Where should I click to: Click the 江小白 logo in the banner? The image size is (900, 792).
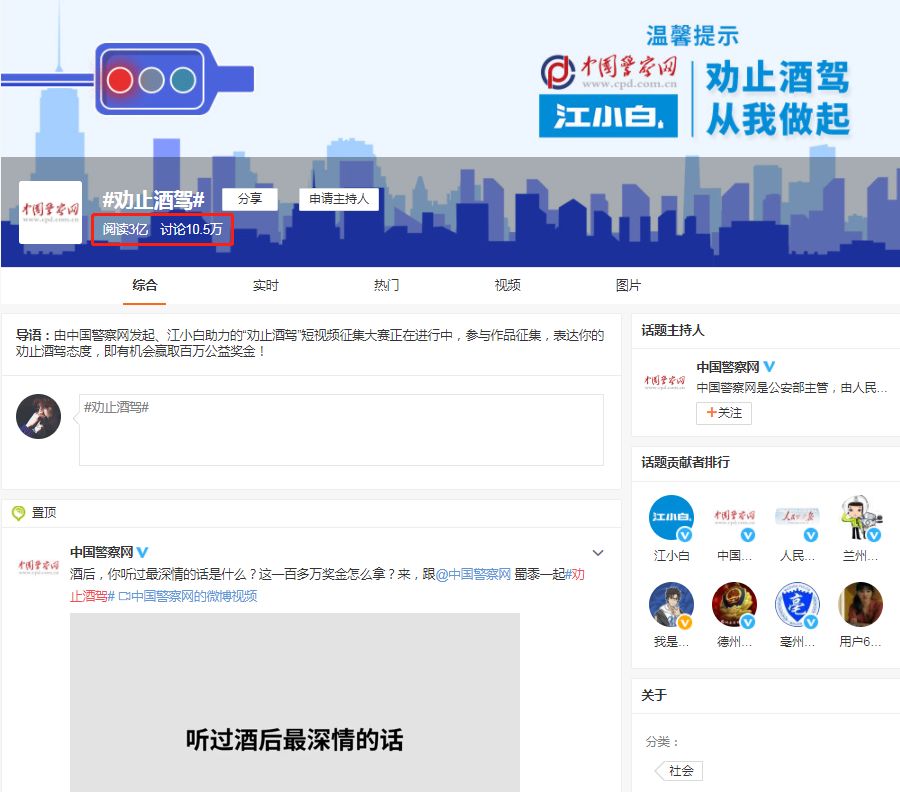click(x=608, y=116)
